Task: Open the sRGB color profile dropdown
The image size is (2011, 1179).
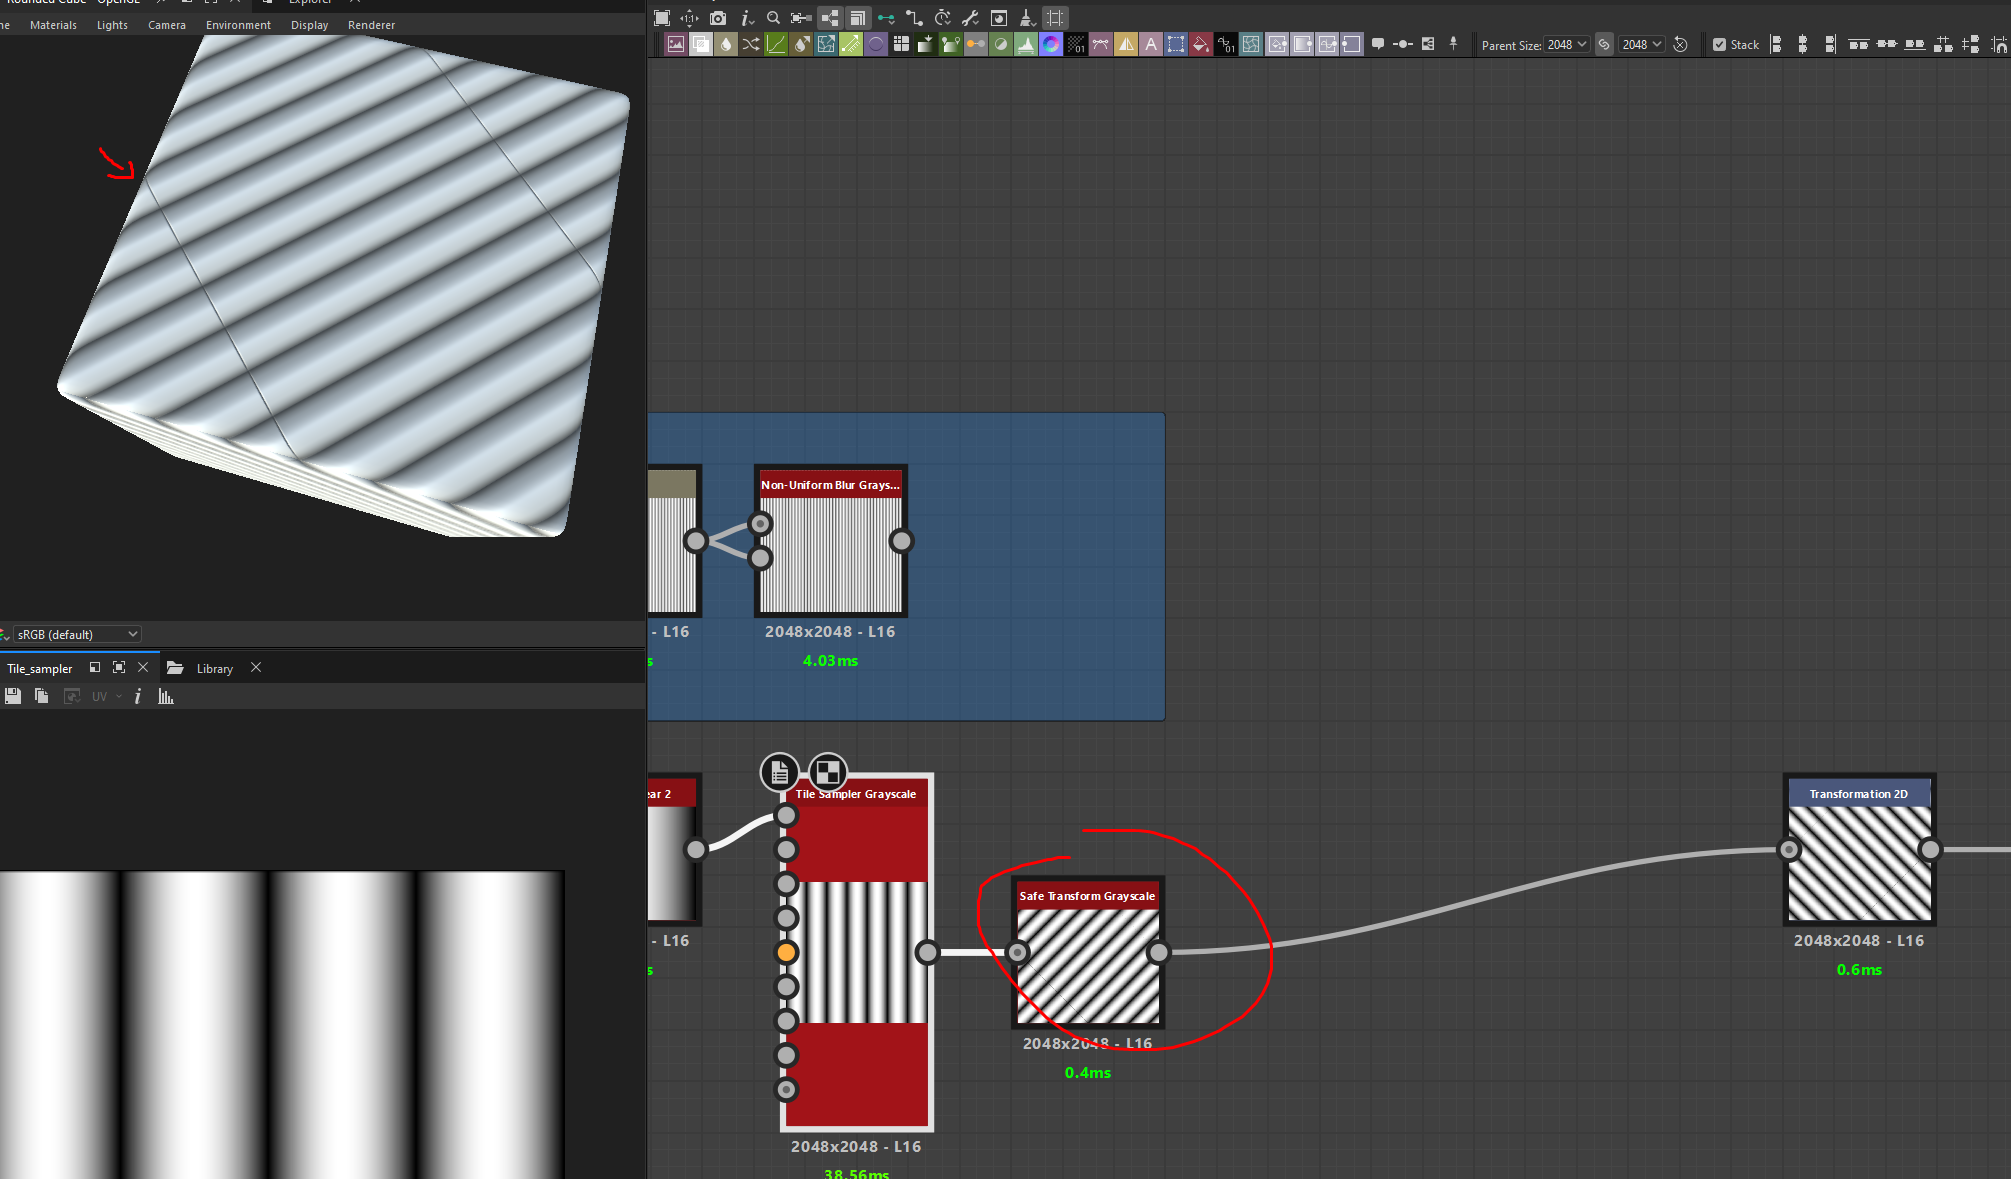Action: [75, 633]
